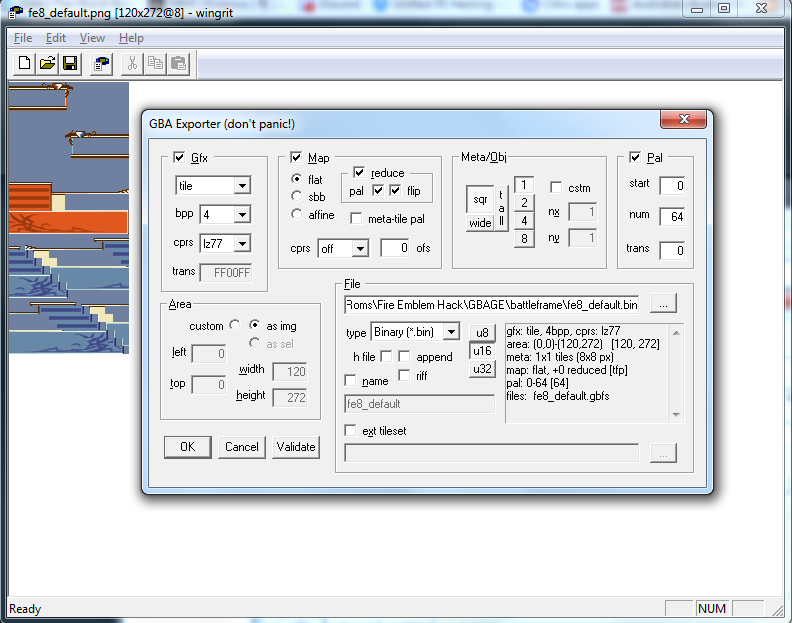Image resolution: width=792 pixels, height=623 pixels.
Task: Toggle the Gfx checkbox
Action: click(179, 158)
